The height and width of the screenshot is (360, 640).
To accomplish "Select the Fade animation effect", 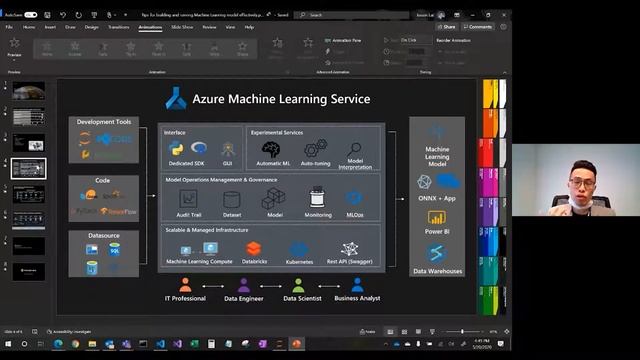I will click(103, 49).
